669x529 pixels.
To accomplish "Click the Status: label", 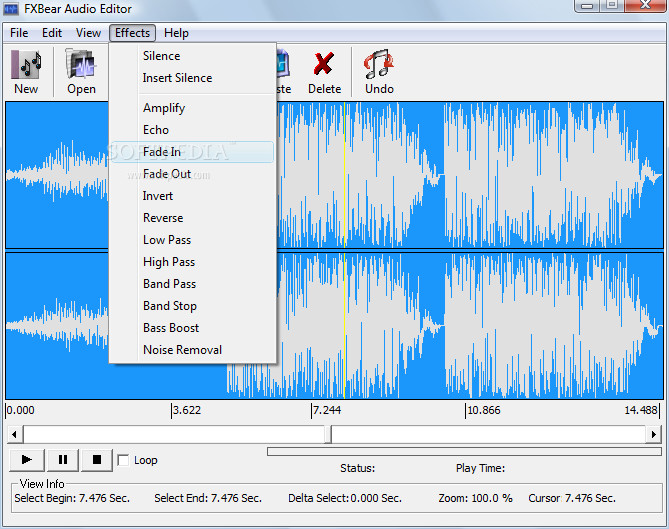I will coord(358,468).
